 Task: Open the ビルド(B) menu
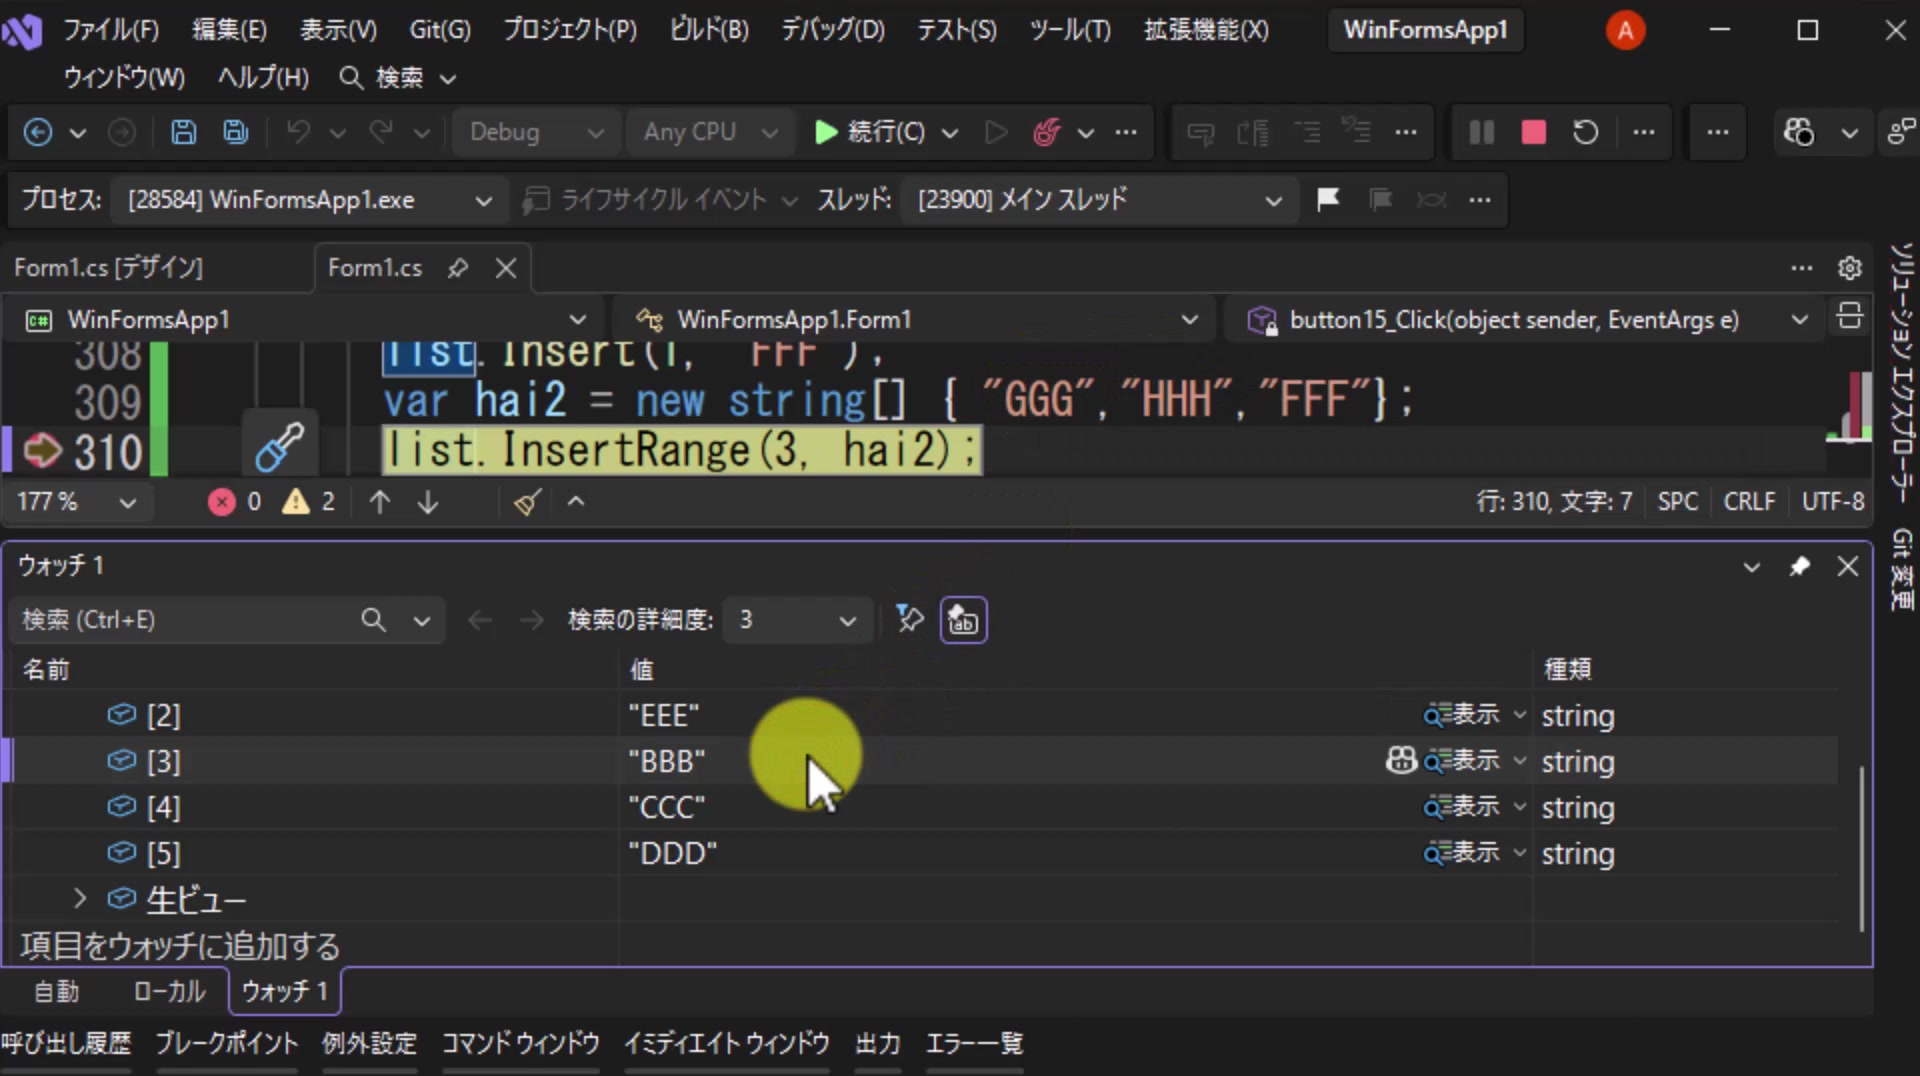708,30
